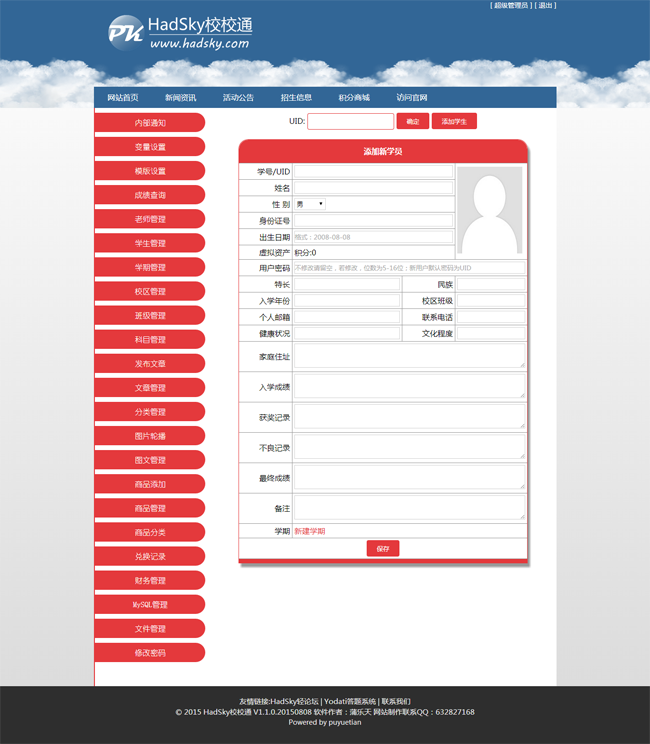Open 学期管理 in the sidebar
Screen dimensions: 650x744
(x=150, y=267)
